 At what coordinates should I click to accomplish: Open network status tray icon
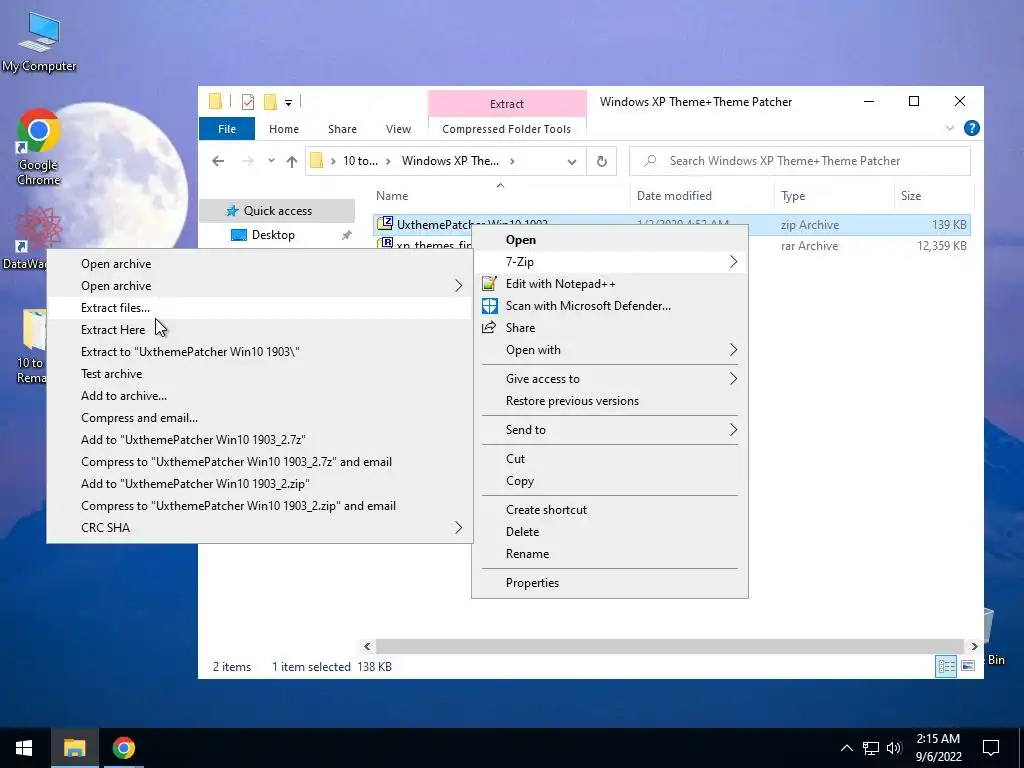871,748
